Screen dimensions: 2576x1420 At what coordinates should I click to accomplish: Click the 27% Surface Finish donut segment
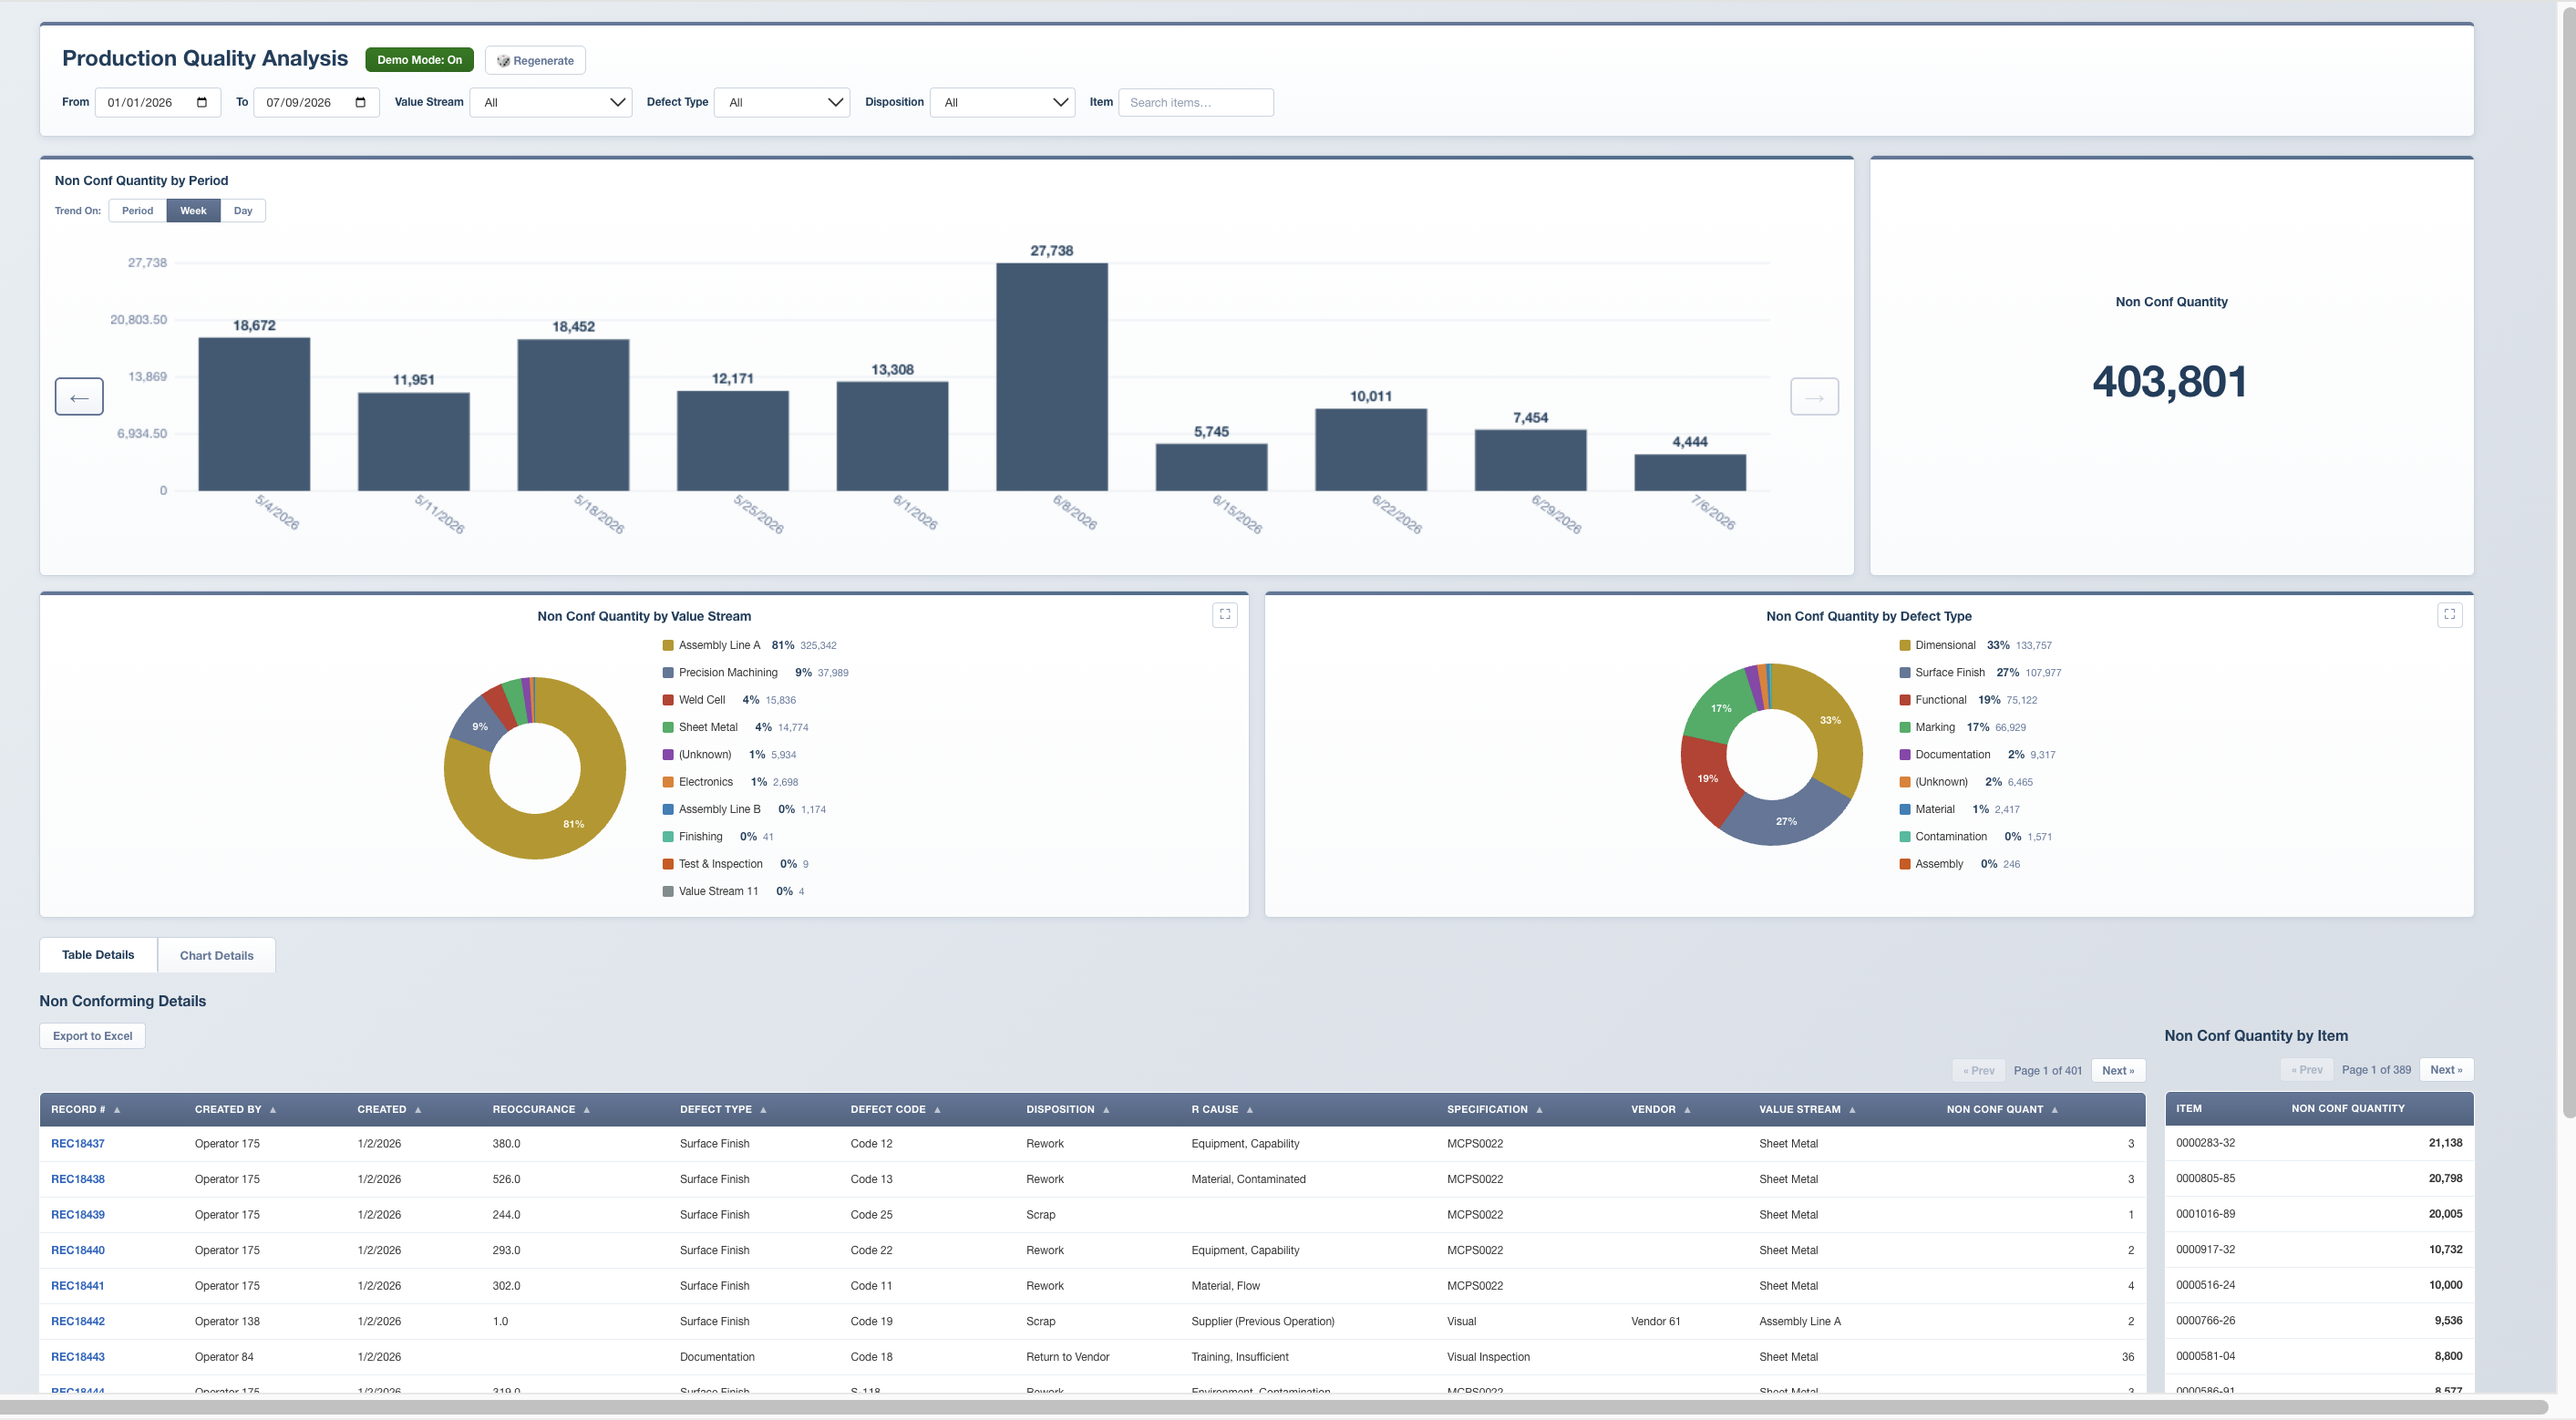point(1786,822)
